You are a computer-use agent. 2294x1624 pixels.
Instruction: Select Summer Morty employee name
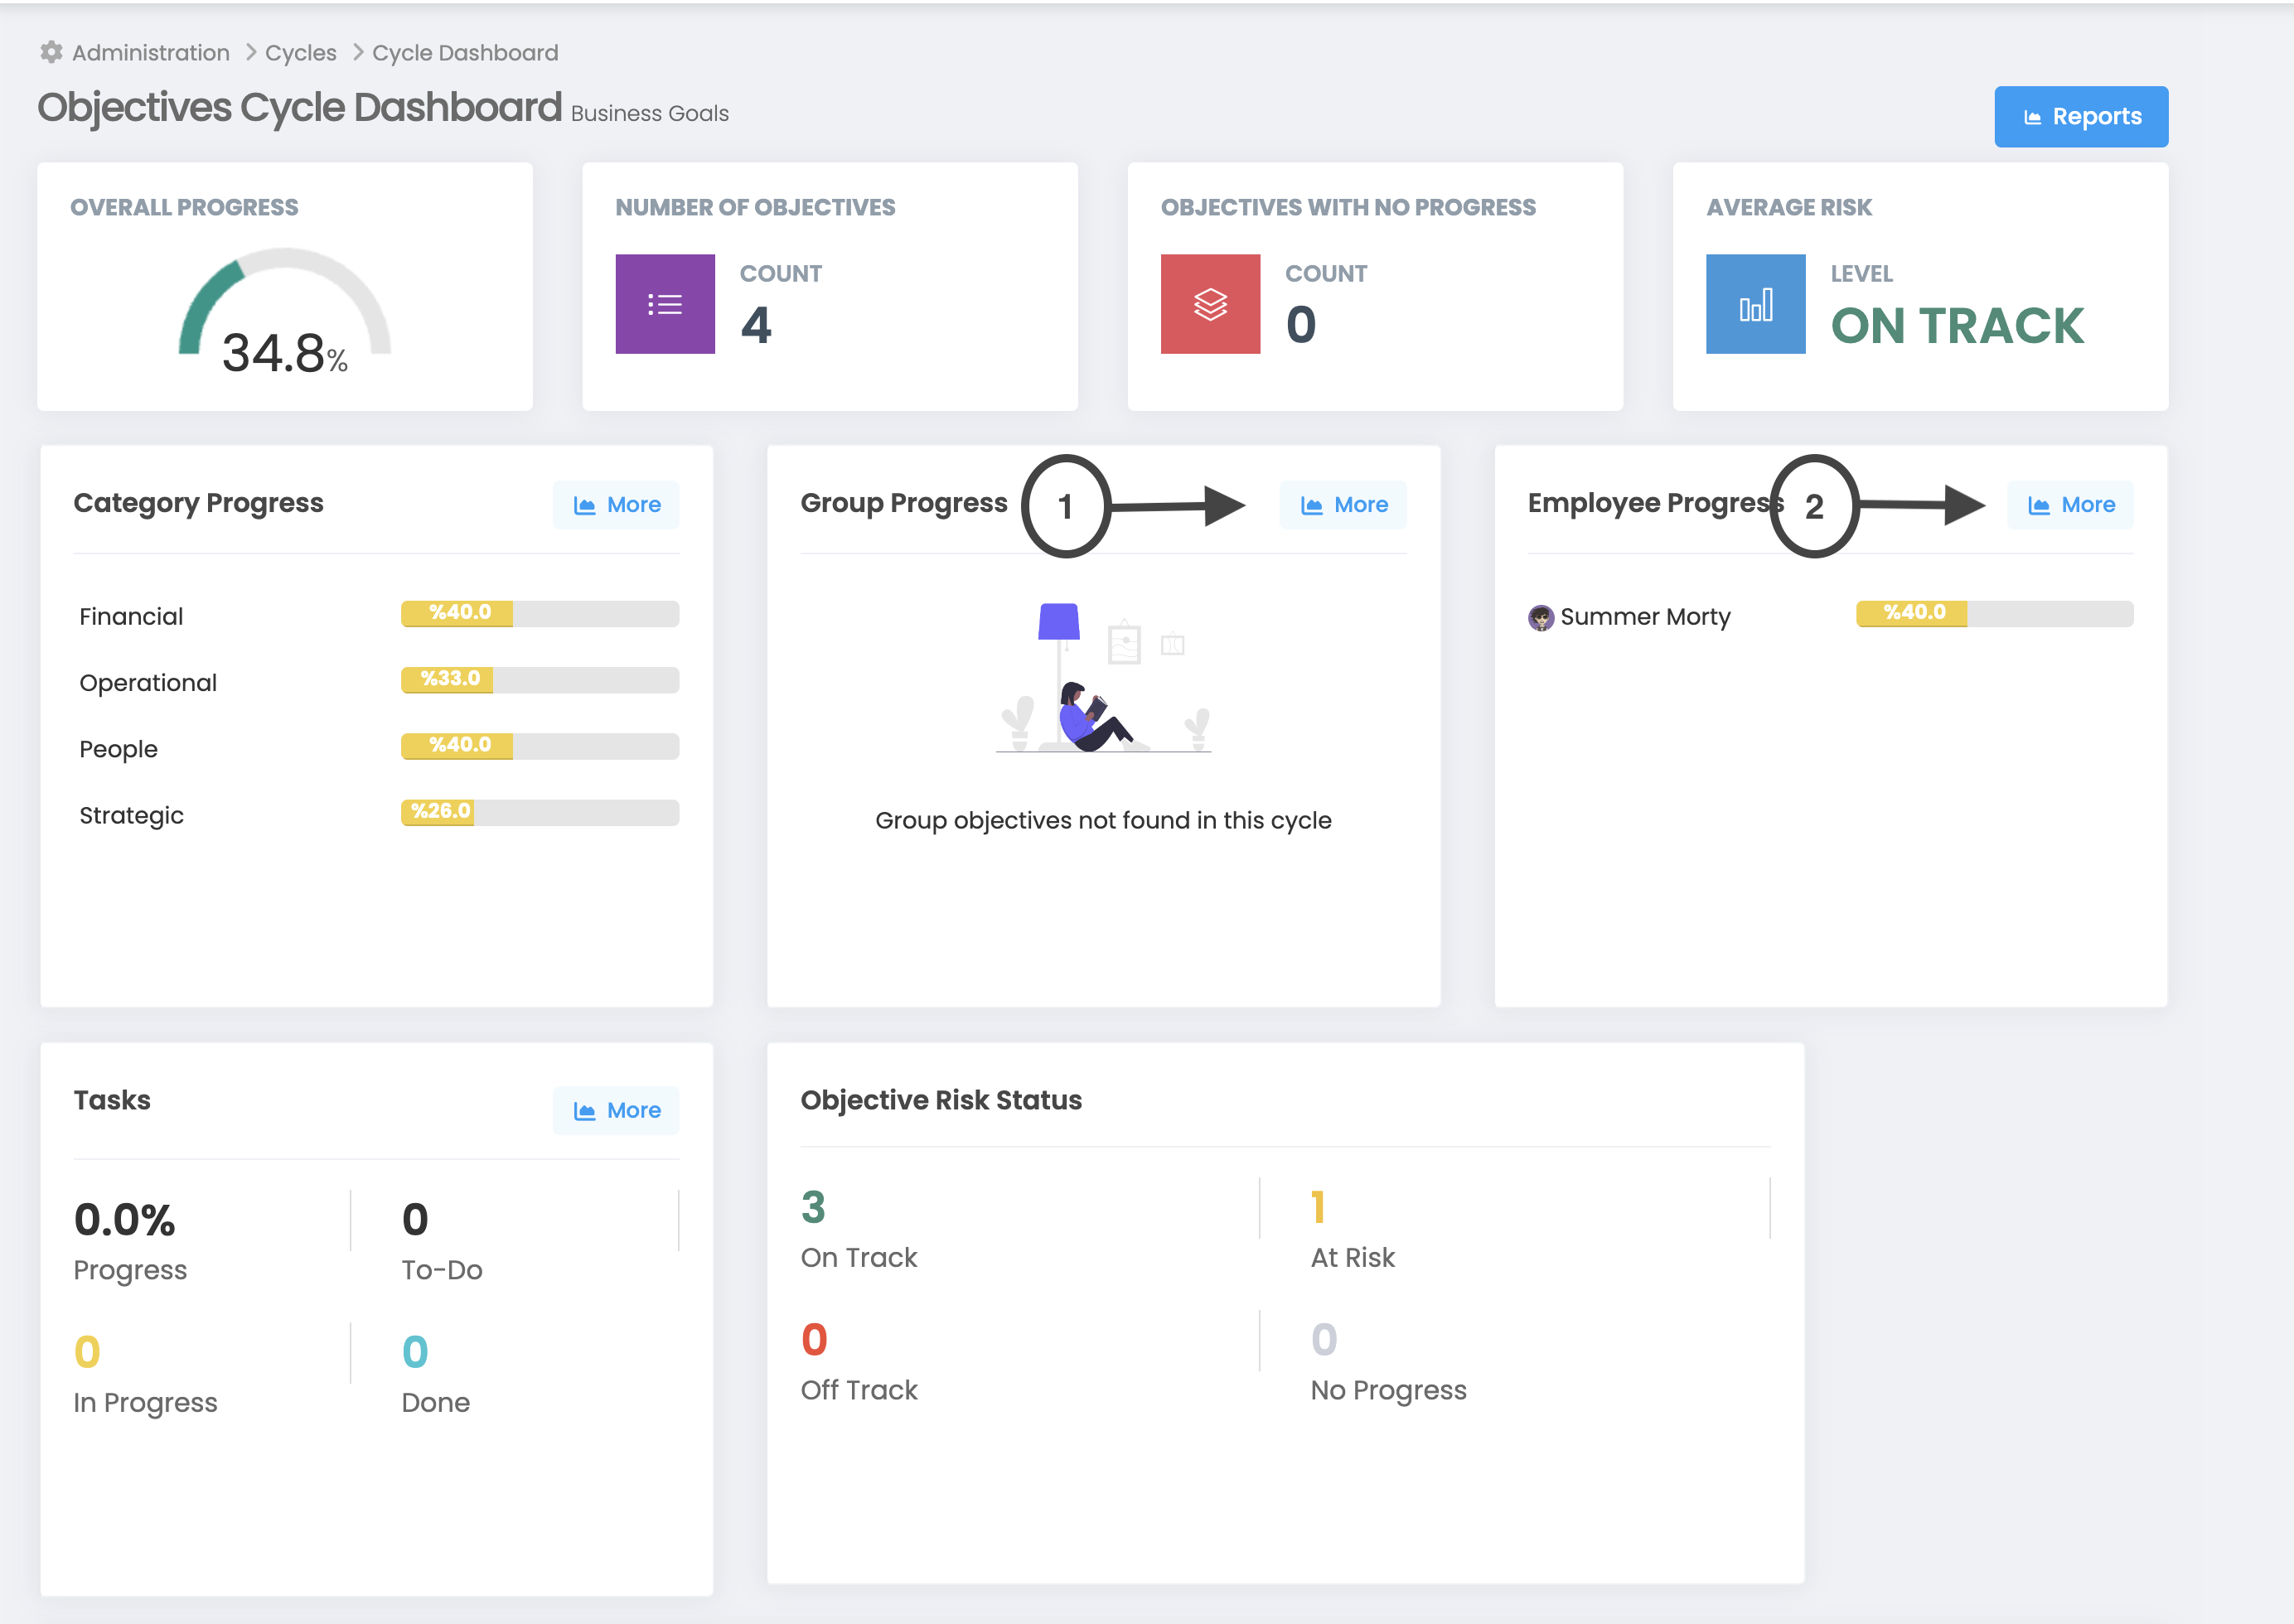(x=1645, y=617)
